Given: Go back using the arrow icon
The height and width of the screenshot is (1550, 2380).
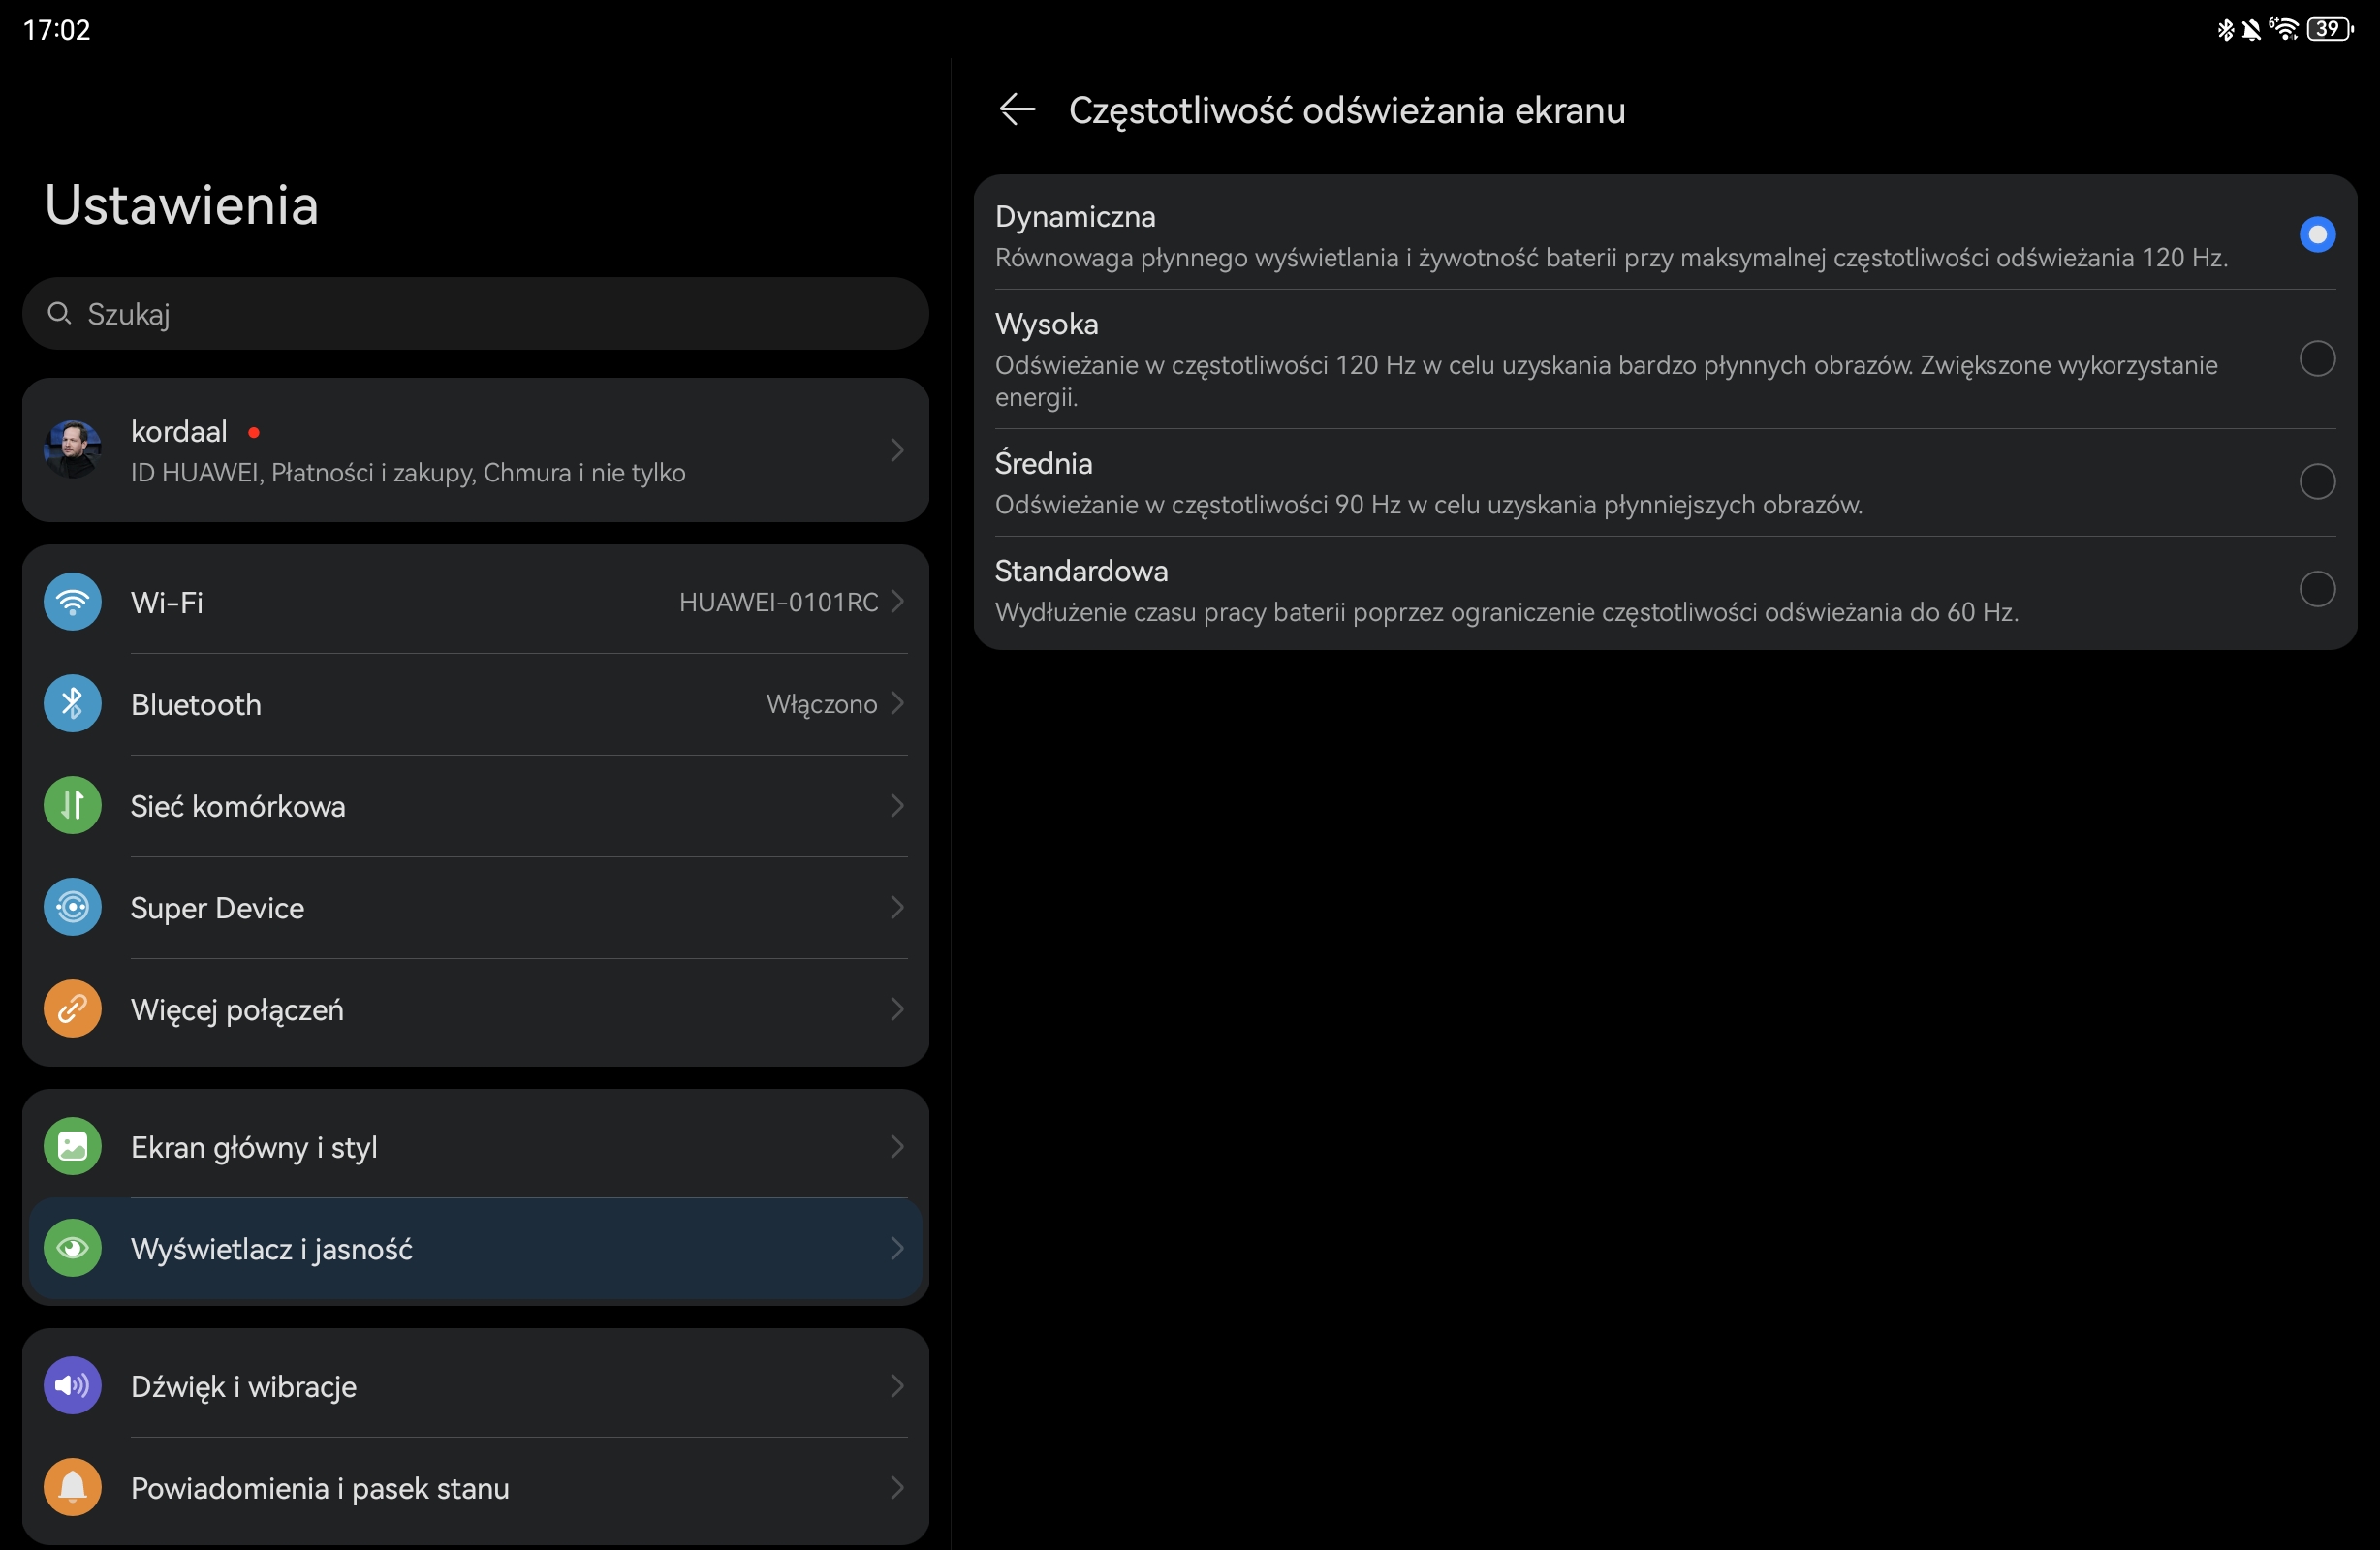Looking at the screenshot, I should [1017, 109].
